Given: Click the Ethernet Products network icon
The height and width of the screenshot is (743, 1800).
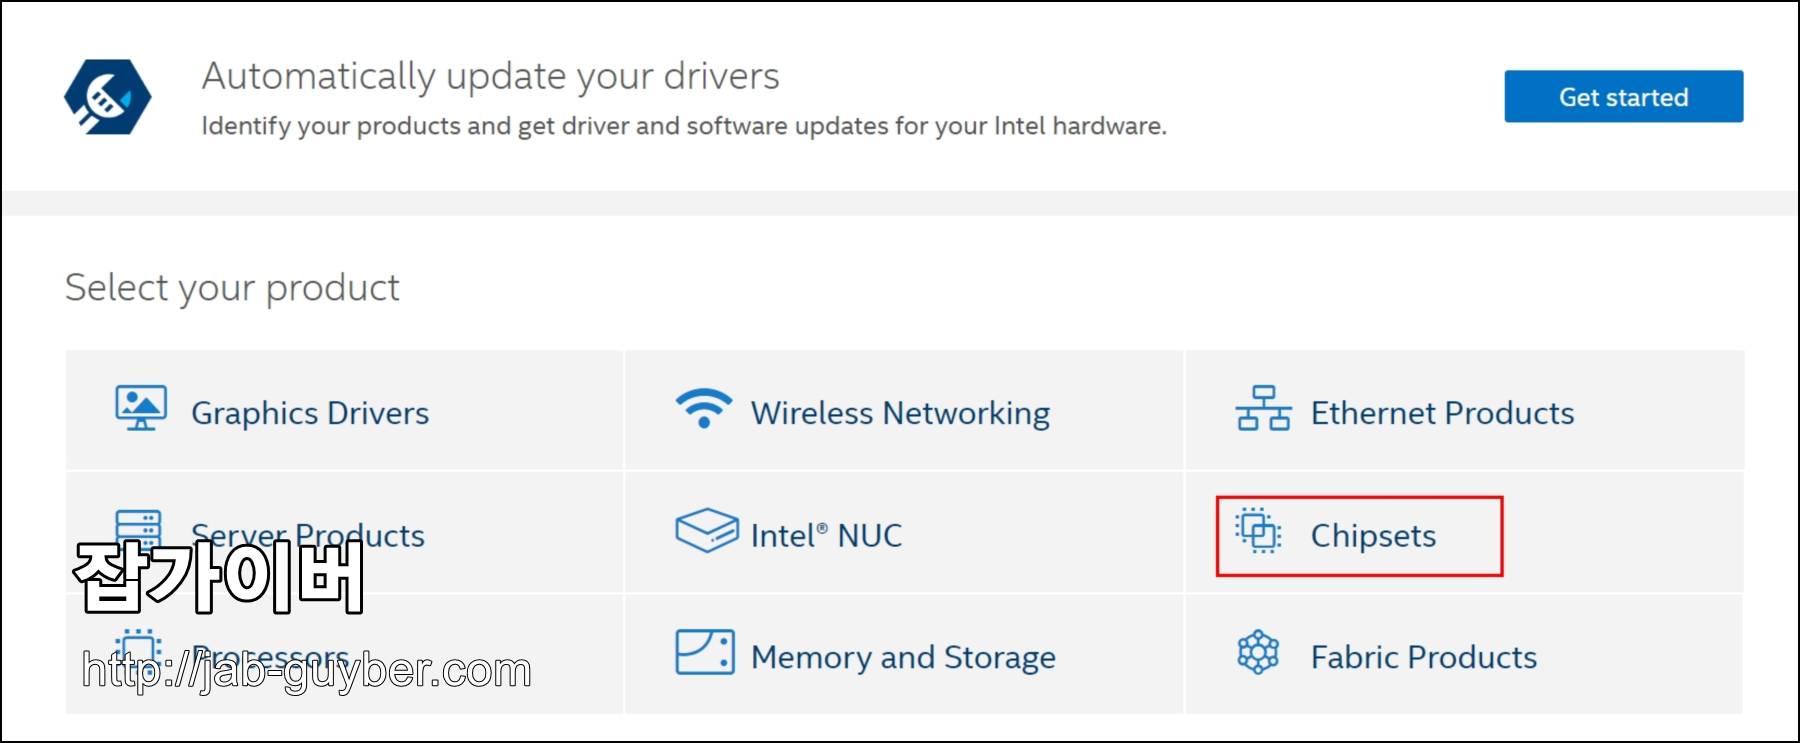Looking at the screenshot, I should (1262, 409).
